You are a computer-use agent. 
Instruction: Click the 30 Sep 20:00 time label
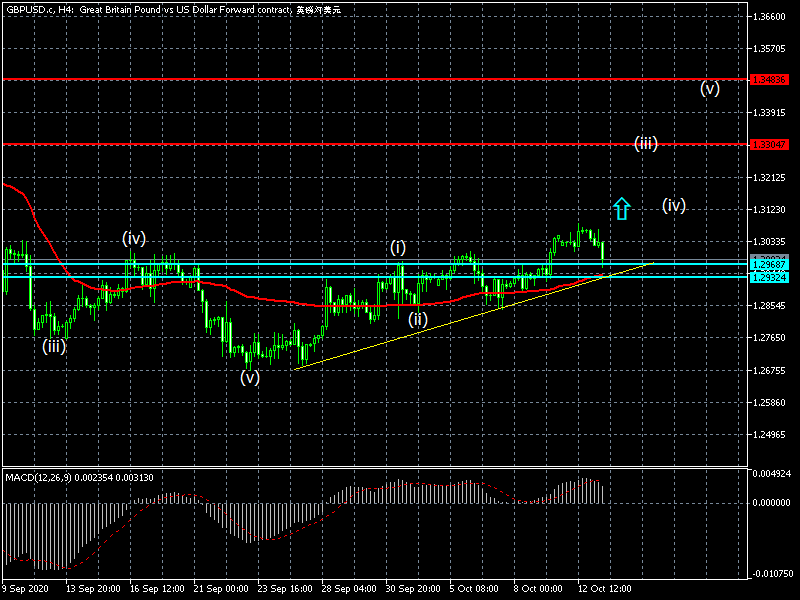click(x=413, y=589)
